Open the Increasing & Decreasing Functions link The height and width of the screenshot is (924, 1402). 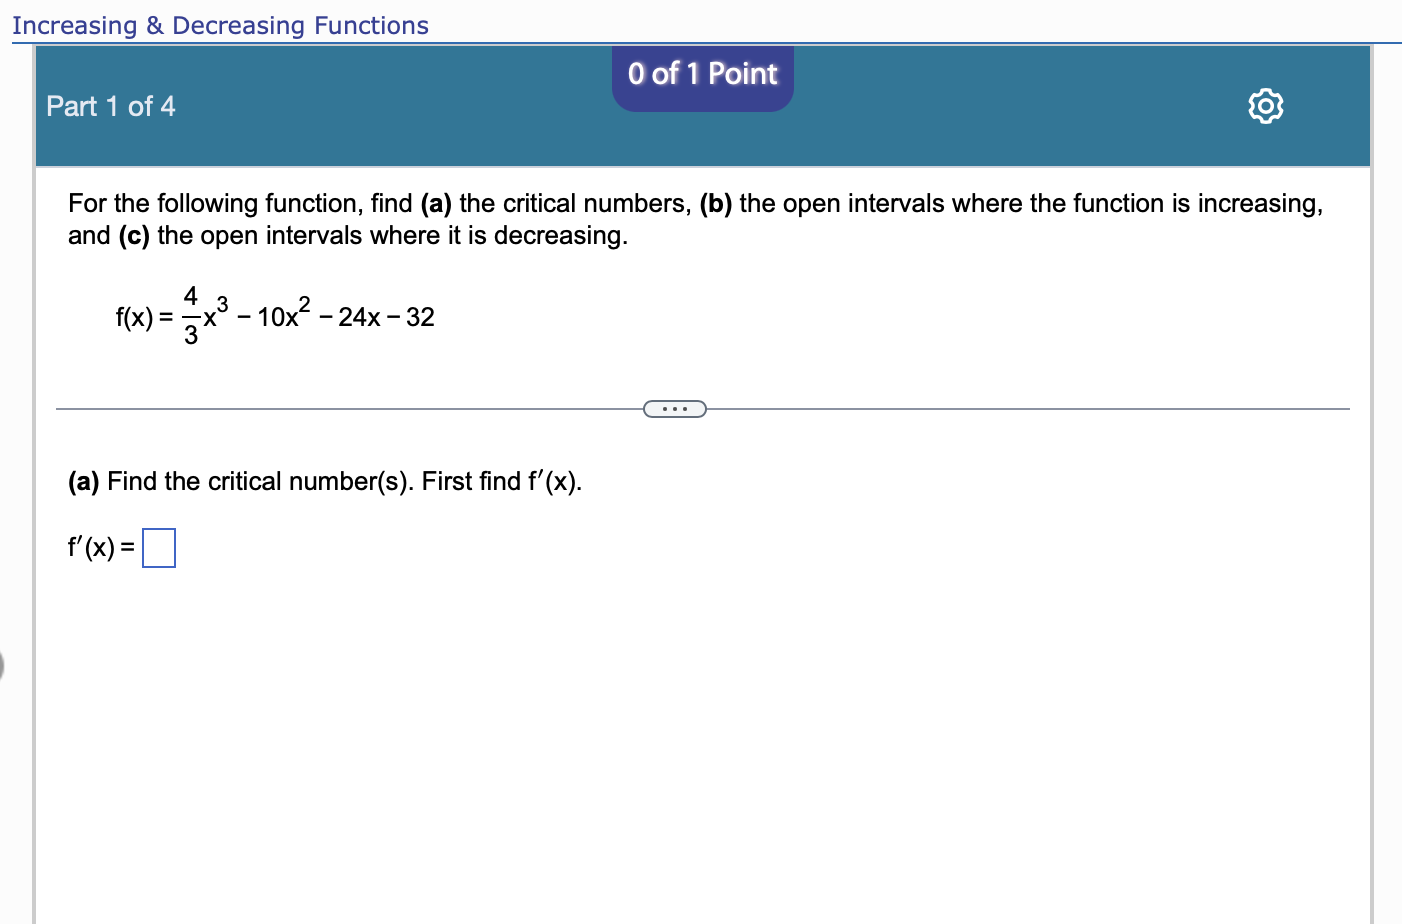220,24
